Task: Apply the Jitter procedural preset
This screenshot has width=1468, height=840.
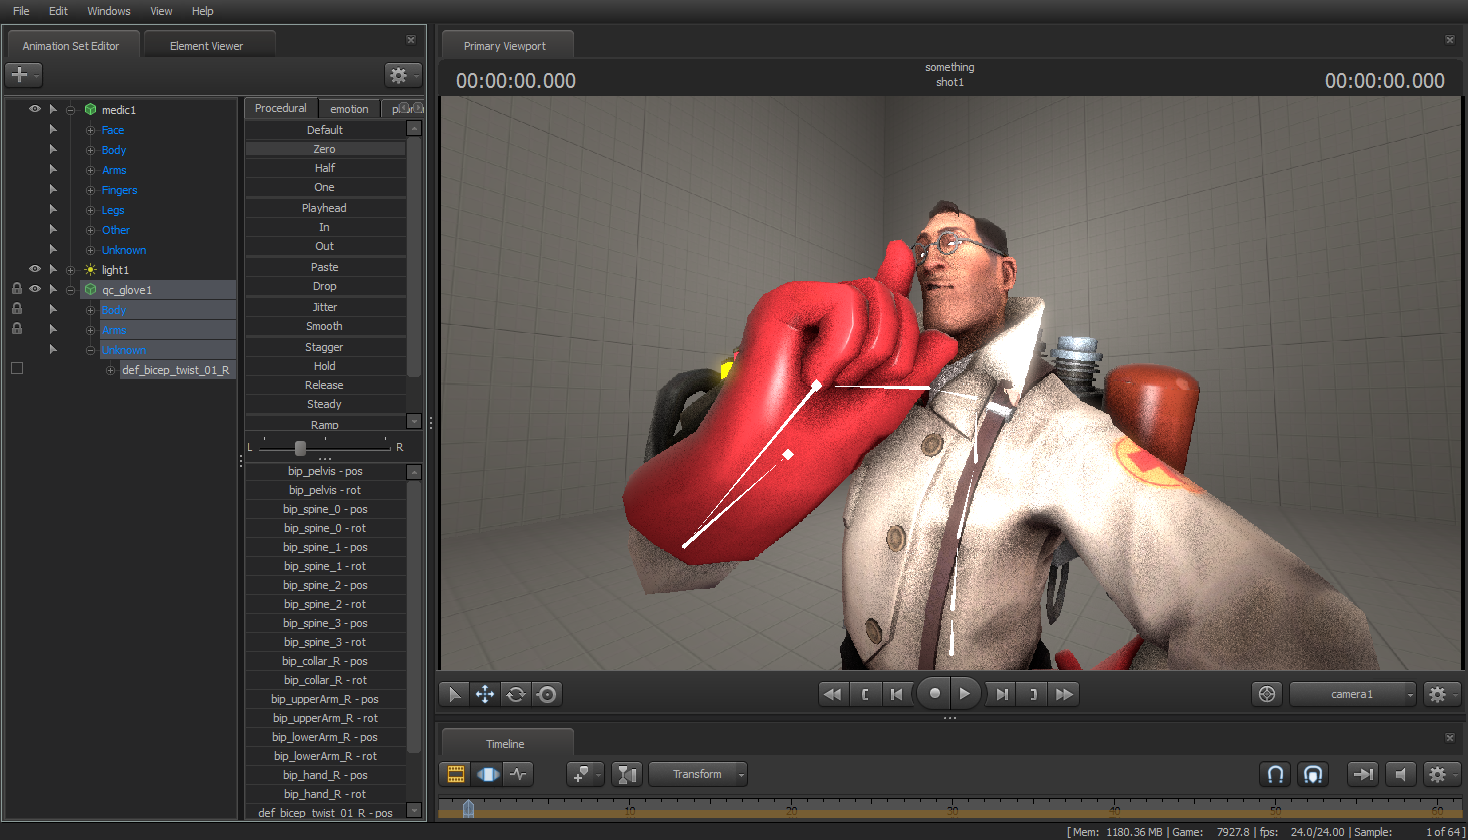Action: point(325,307)
